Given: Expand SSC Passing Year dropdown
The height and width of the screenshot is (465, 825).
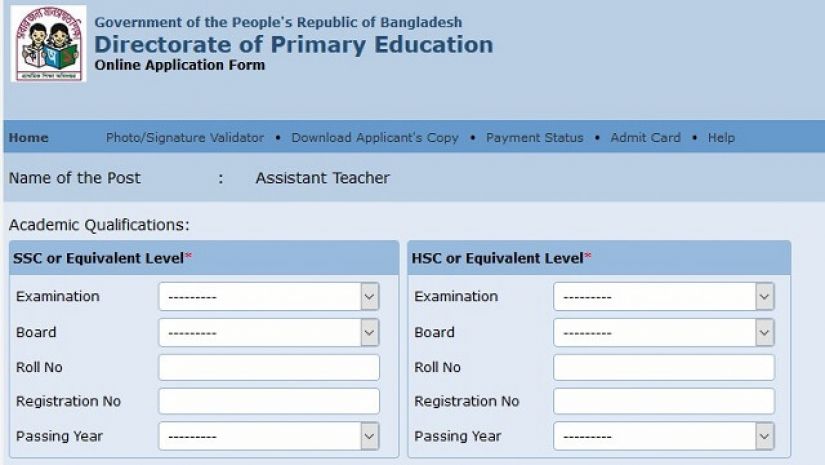Looking at the screenshot, I should click(268, 436).
